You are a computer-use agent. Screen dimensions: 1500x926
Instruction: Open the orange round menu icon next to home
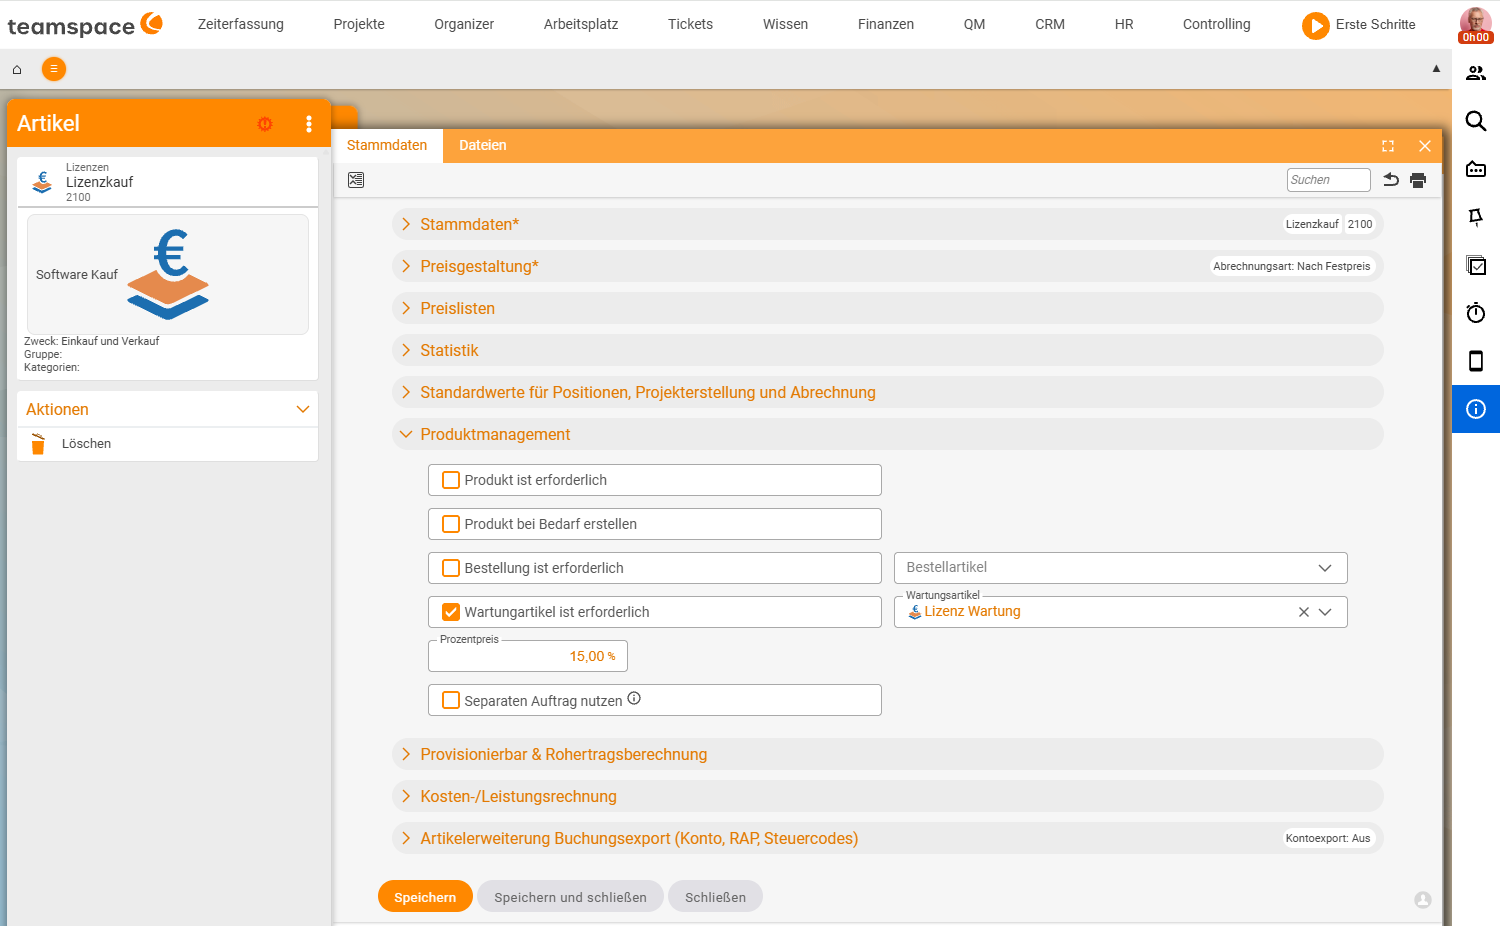point(54,69)
